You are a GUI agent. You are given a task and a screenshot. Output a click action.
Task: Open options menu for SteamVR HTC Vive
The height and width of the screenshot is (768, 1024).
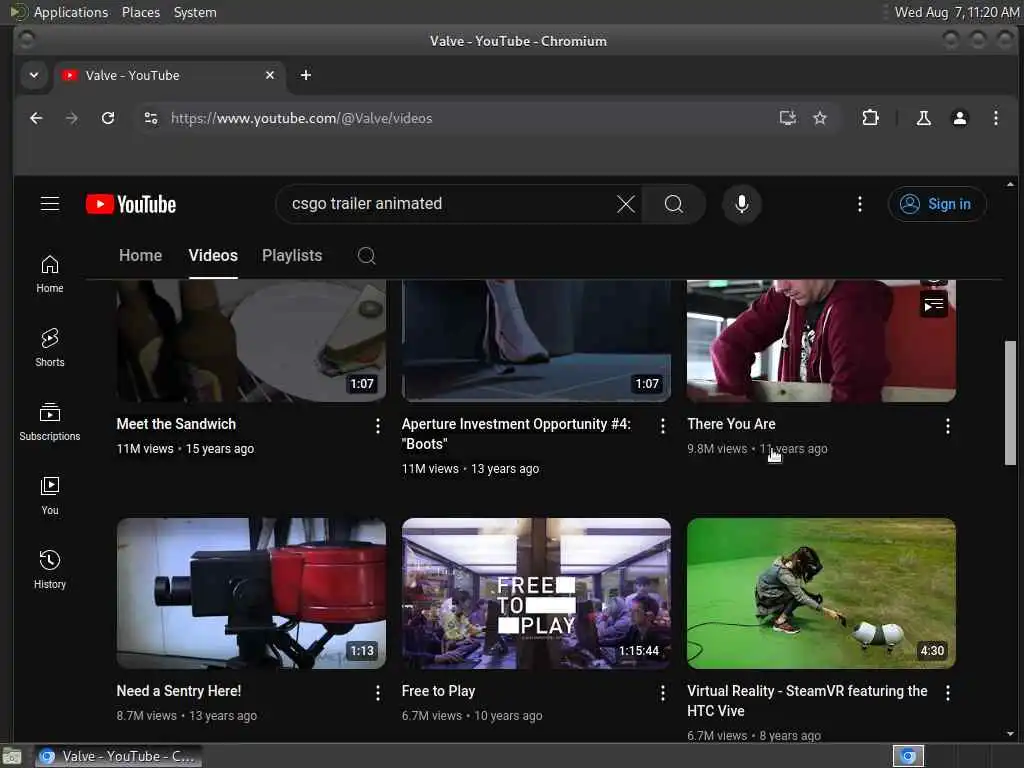(948, 693)
